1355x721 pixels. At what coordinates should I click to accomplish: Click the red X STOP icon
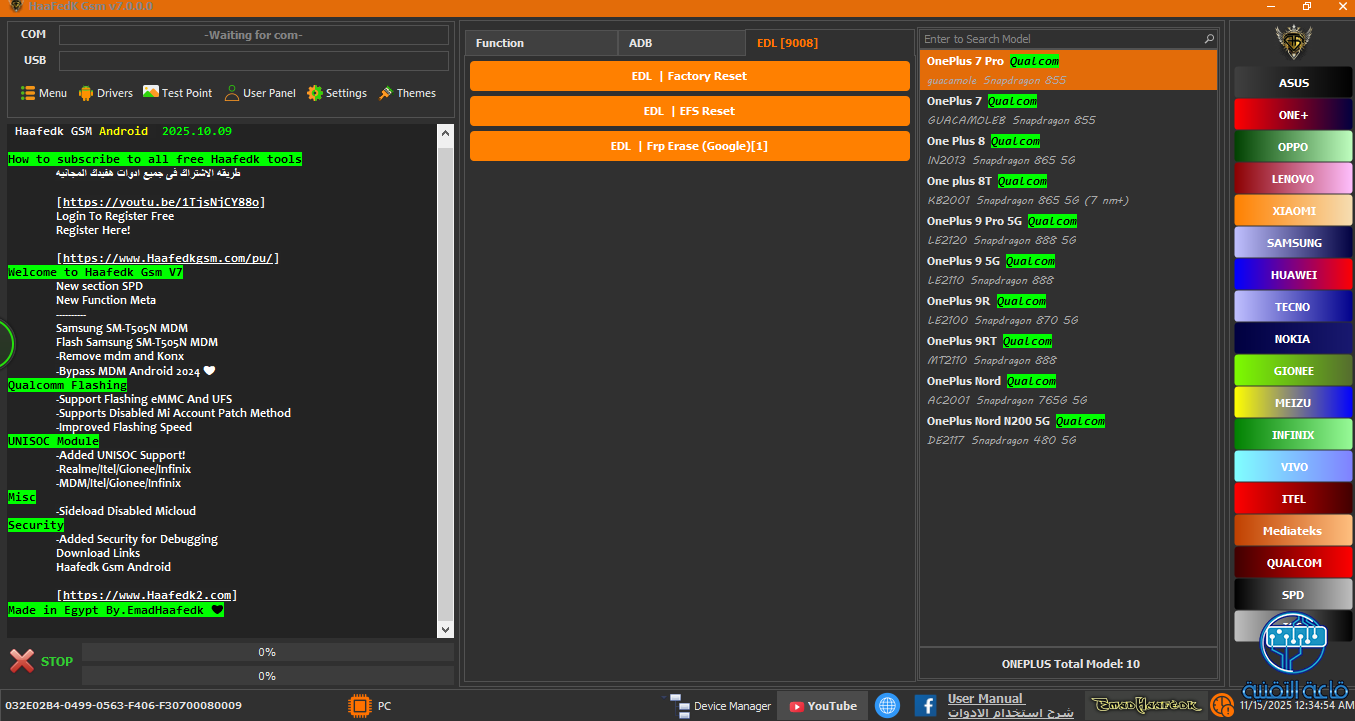click(x=22, y=661)
